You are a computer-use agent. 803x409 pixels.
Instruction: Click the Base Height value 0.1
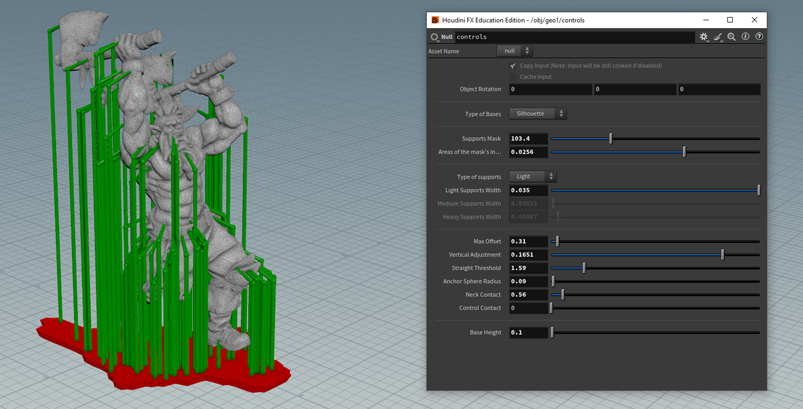[529, 333]
